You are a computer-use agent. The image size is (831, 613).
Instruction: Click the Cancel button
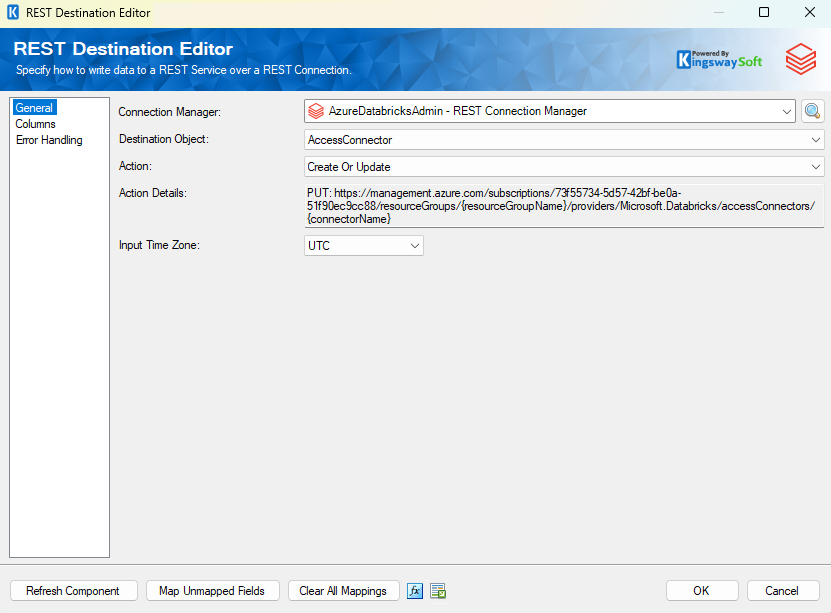[783, 591]
